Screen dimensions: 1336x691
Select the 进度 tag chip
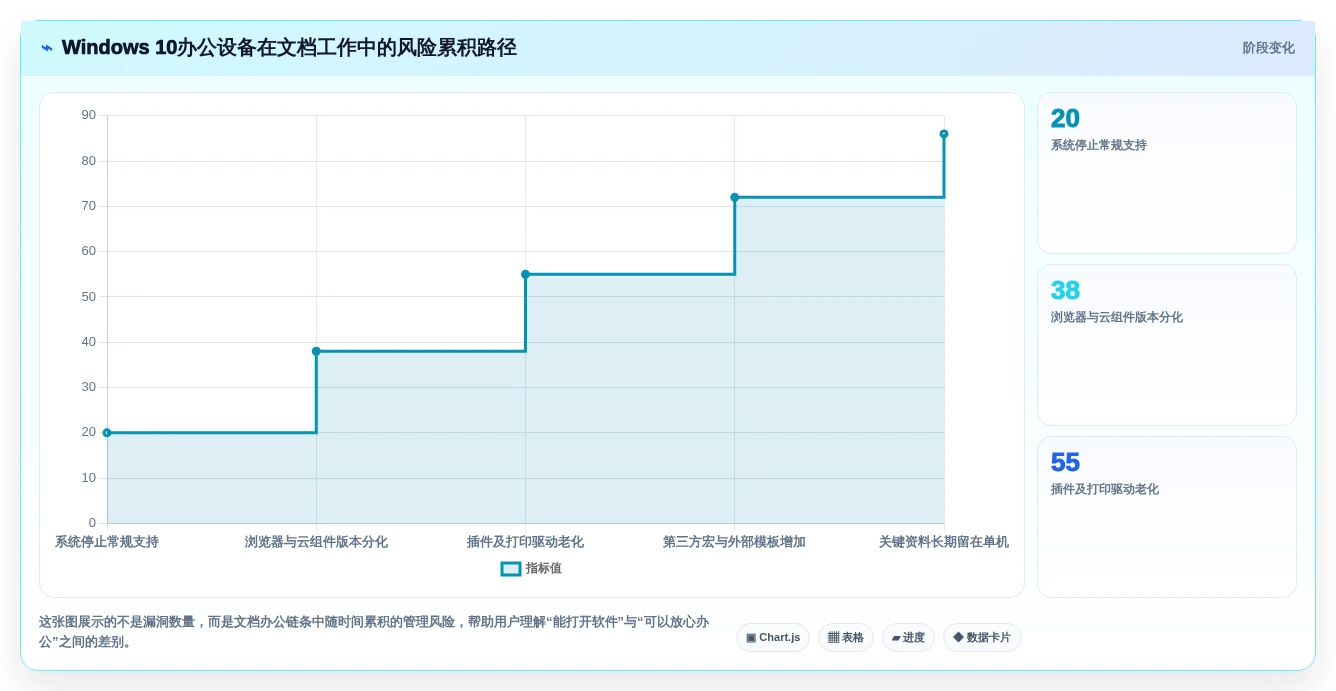pyautogui.click(x=908, y=638)
